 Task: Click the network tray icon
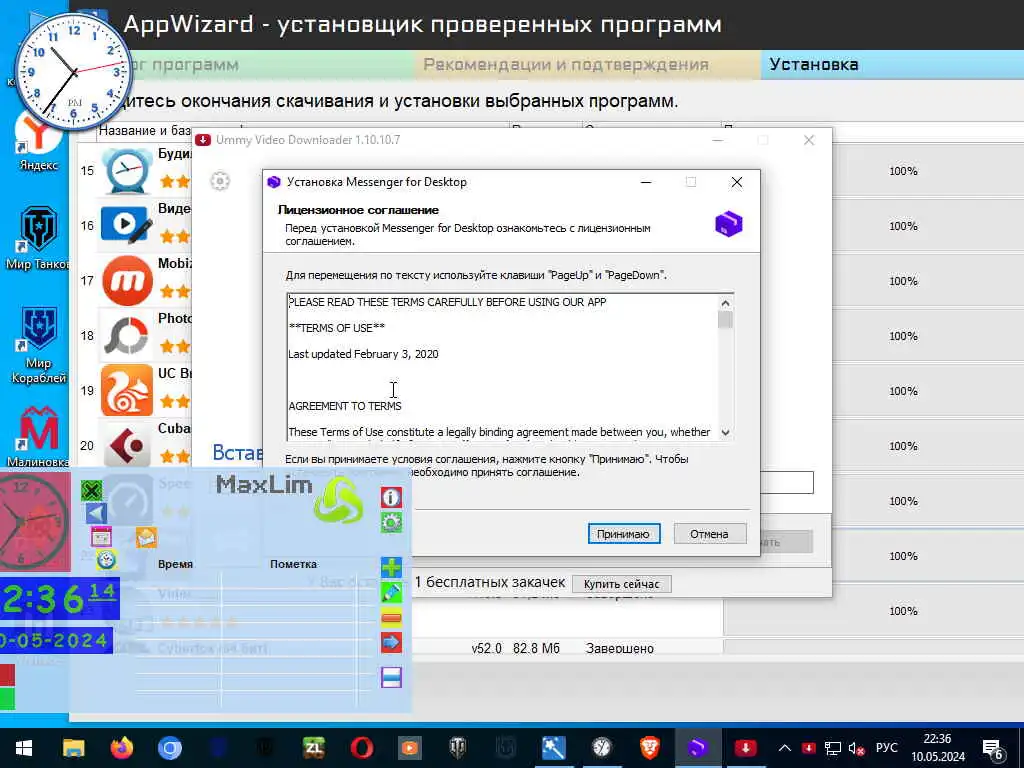[x=833, y=748]
